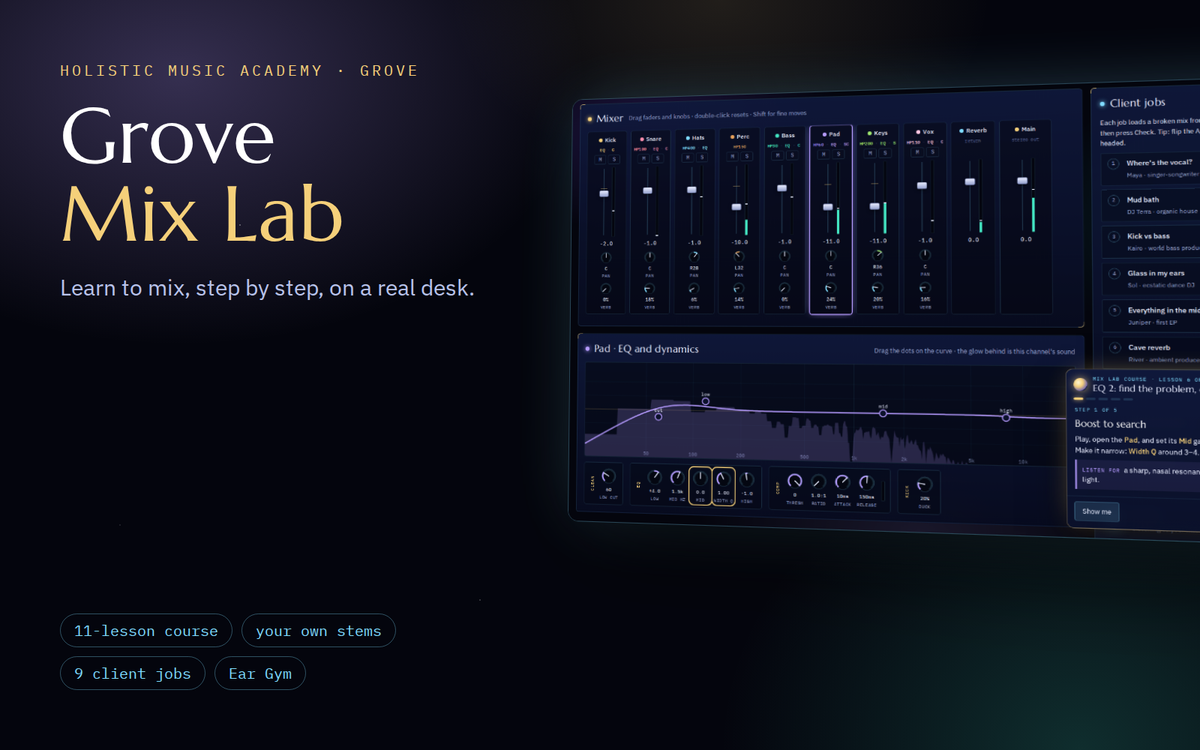Viewport: 1200px width, 750px height.
Task: Click the '9 client jobs' pill
Action: [x=133, y=673]
